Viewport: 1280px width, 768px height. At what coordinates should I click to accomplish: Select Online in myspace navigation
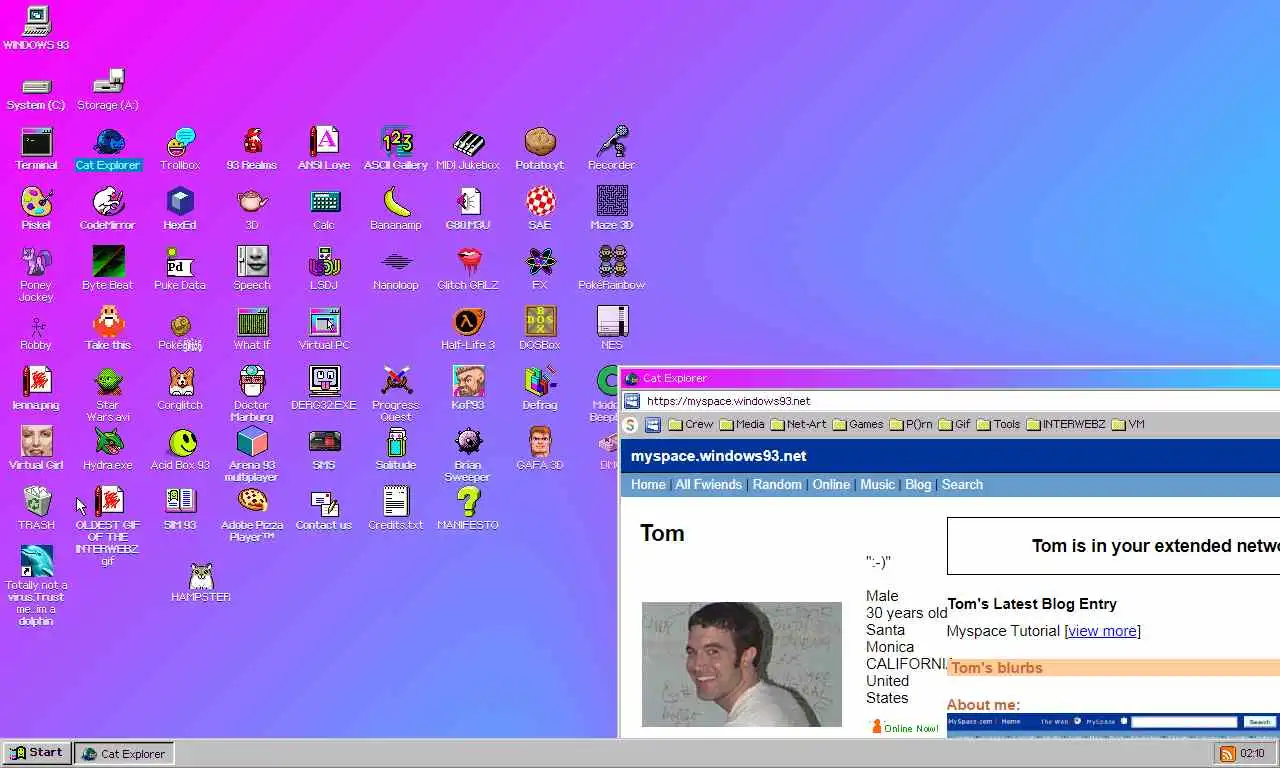point(831,484)
